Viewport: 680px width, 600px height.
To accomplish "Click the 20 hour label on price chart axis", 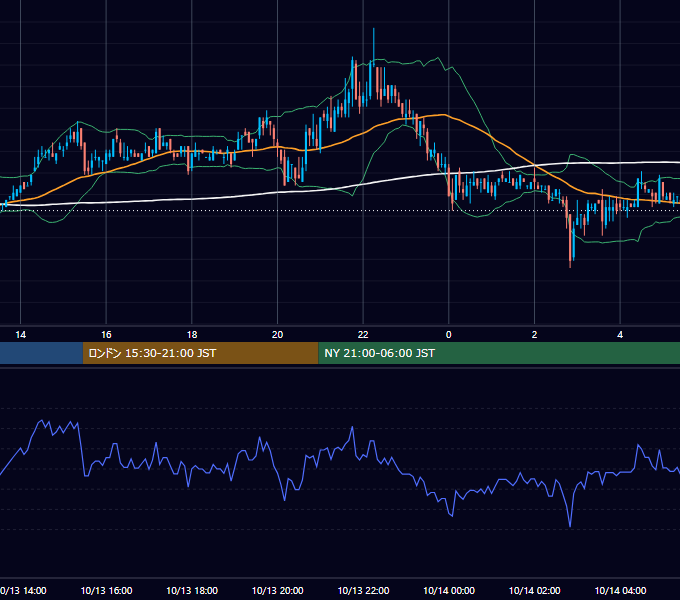I will pos(278,335).
